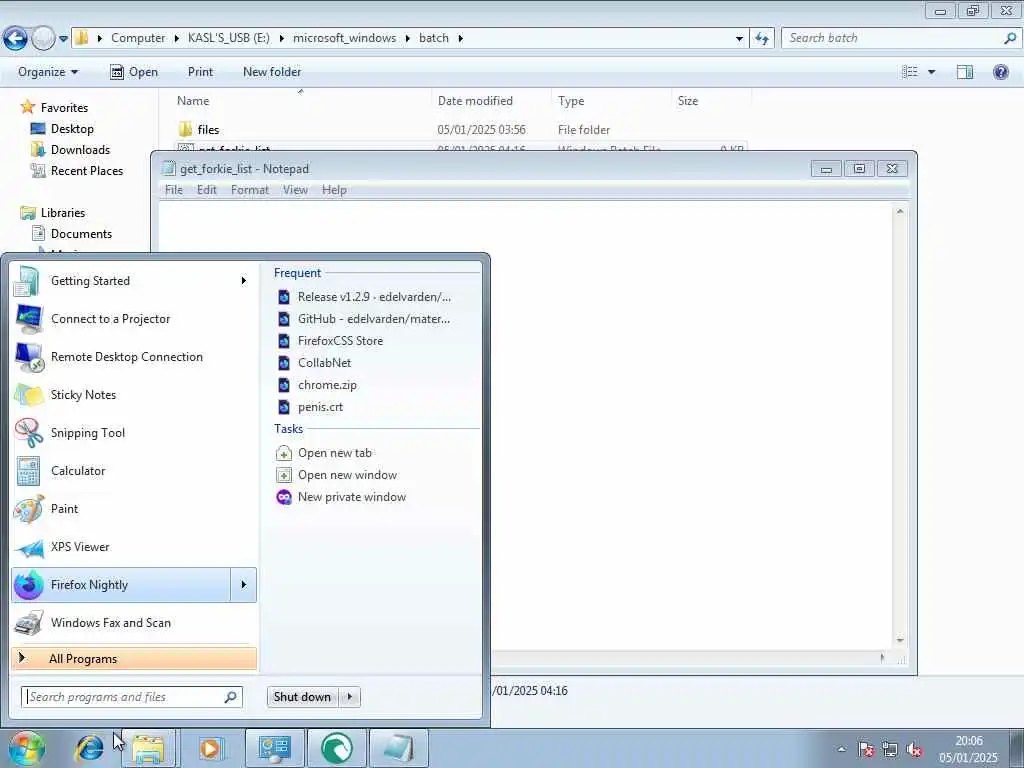Click Explorer Back navigation button

point(16,38)
